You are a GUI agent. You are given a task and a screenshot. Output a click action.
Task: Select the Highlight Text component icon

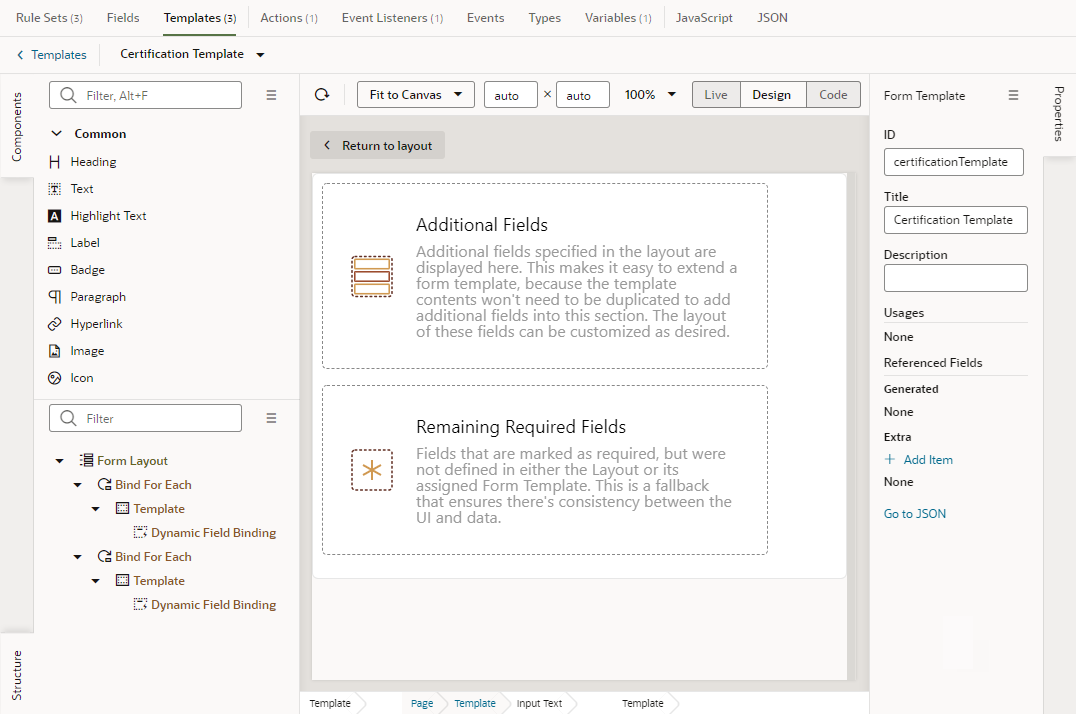[55, 215]
